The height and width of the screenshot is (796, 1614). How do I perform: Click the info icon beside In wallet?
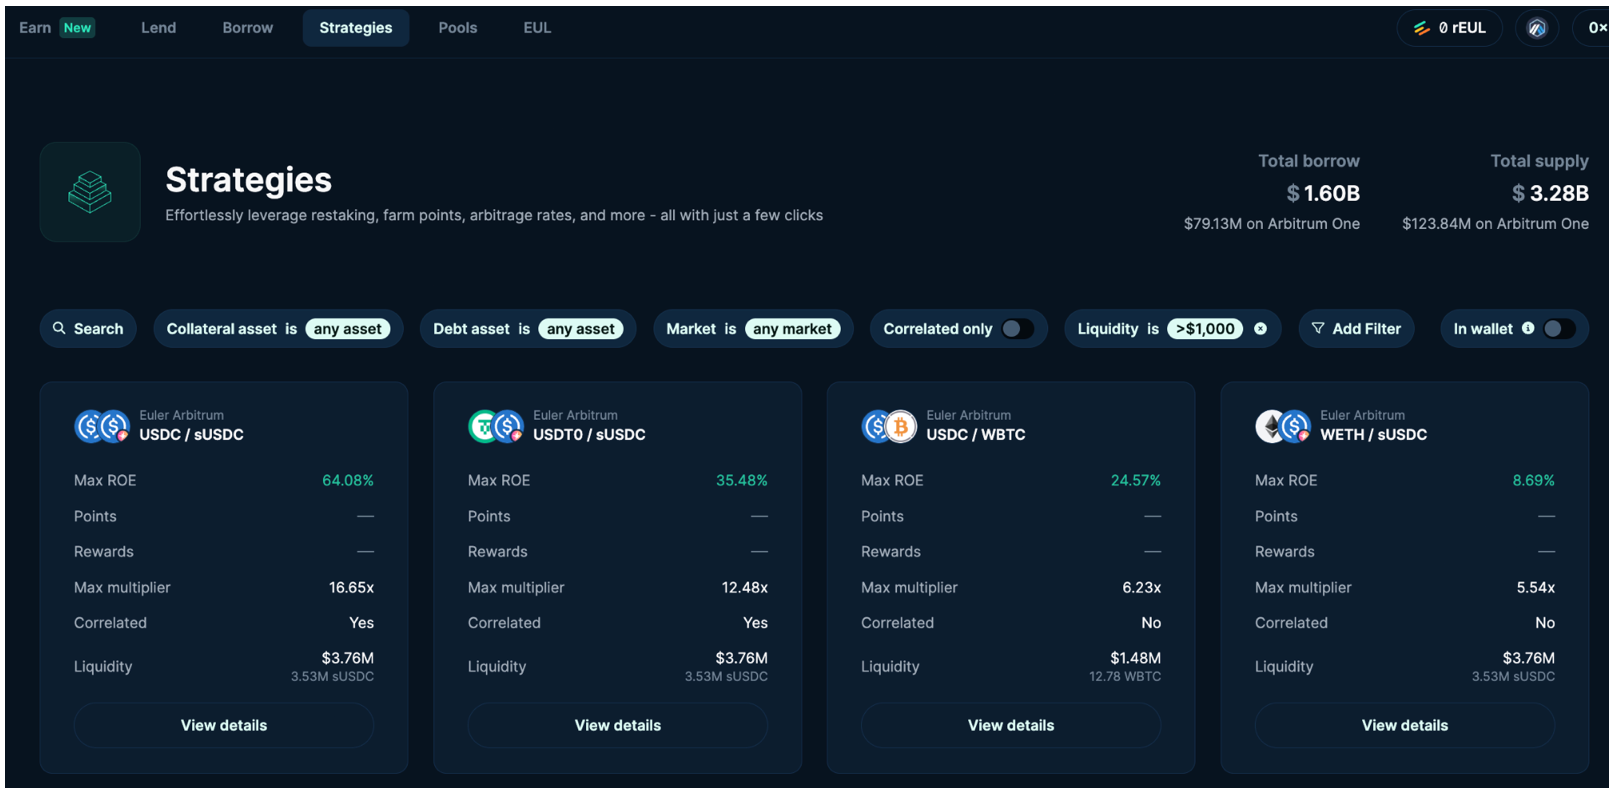pos(1528,328)
